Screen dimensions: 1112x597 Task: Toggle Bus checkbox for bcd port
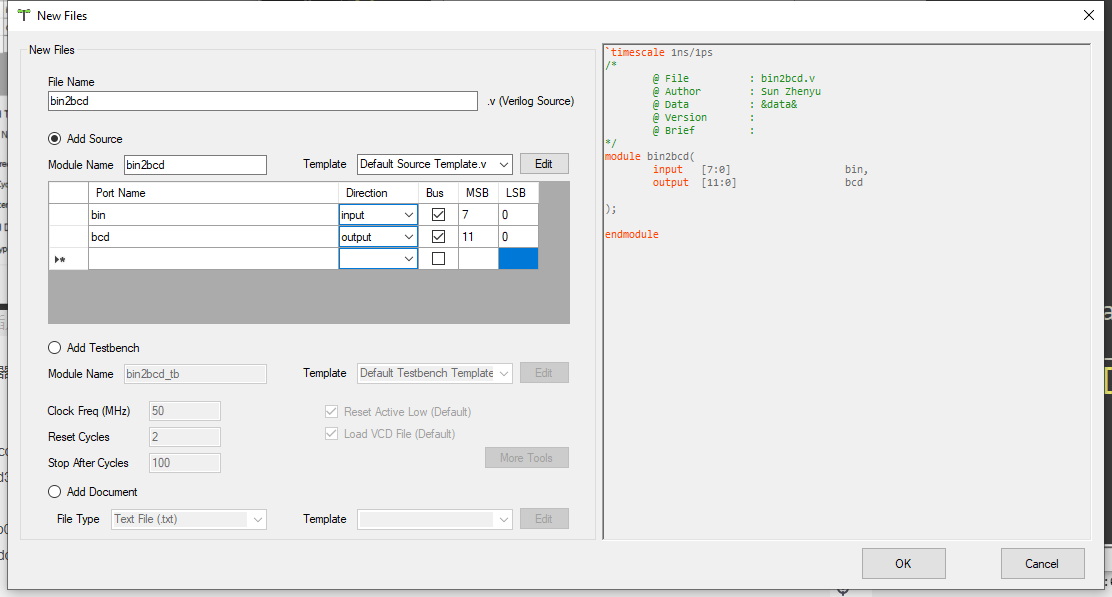click(x=438, y=236)
